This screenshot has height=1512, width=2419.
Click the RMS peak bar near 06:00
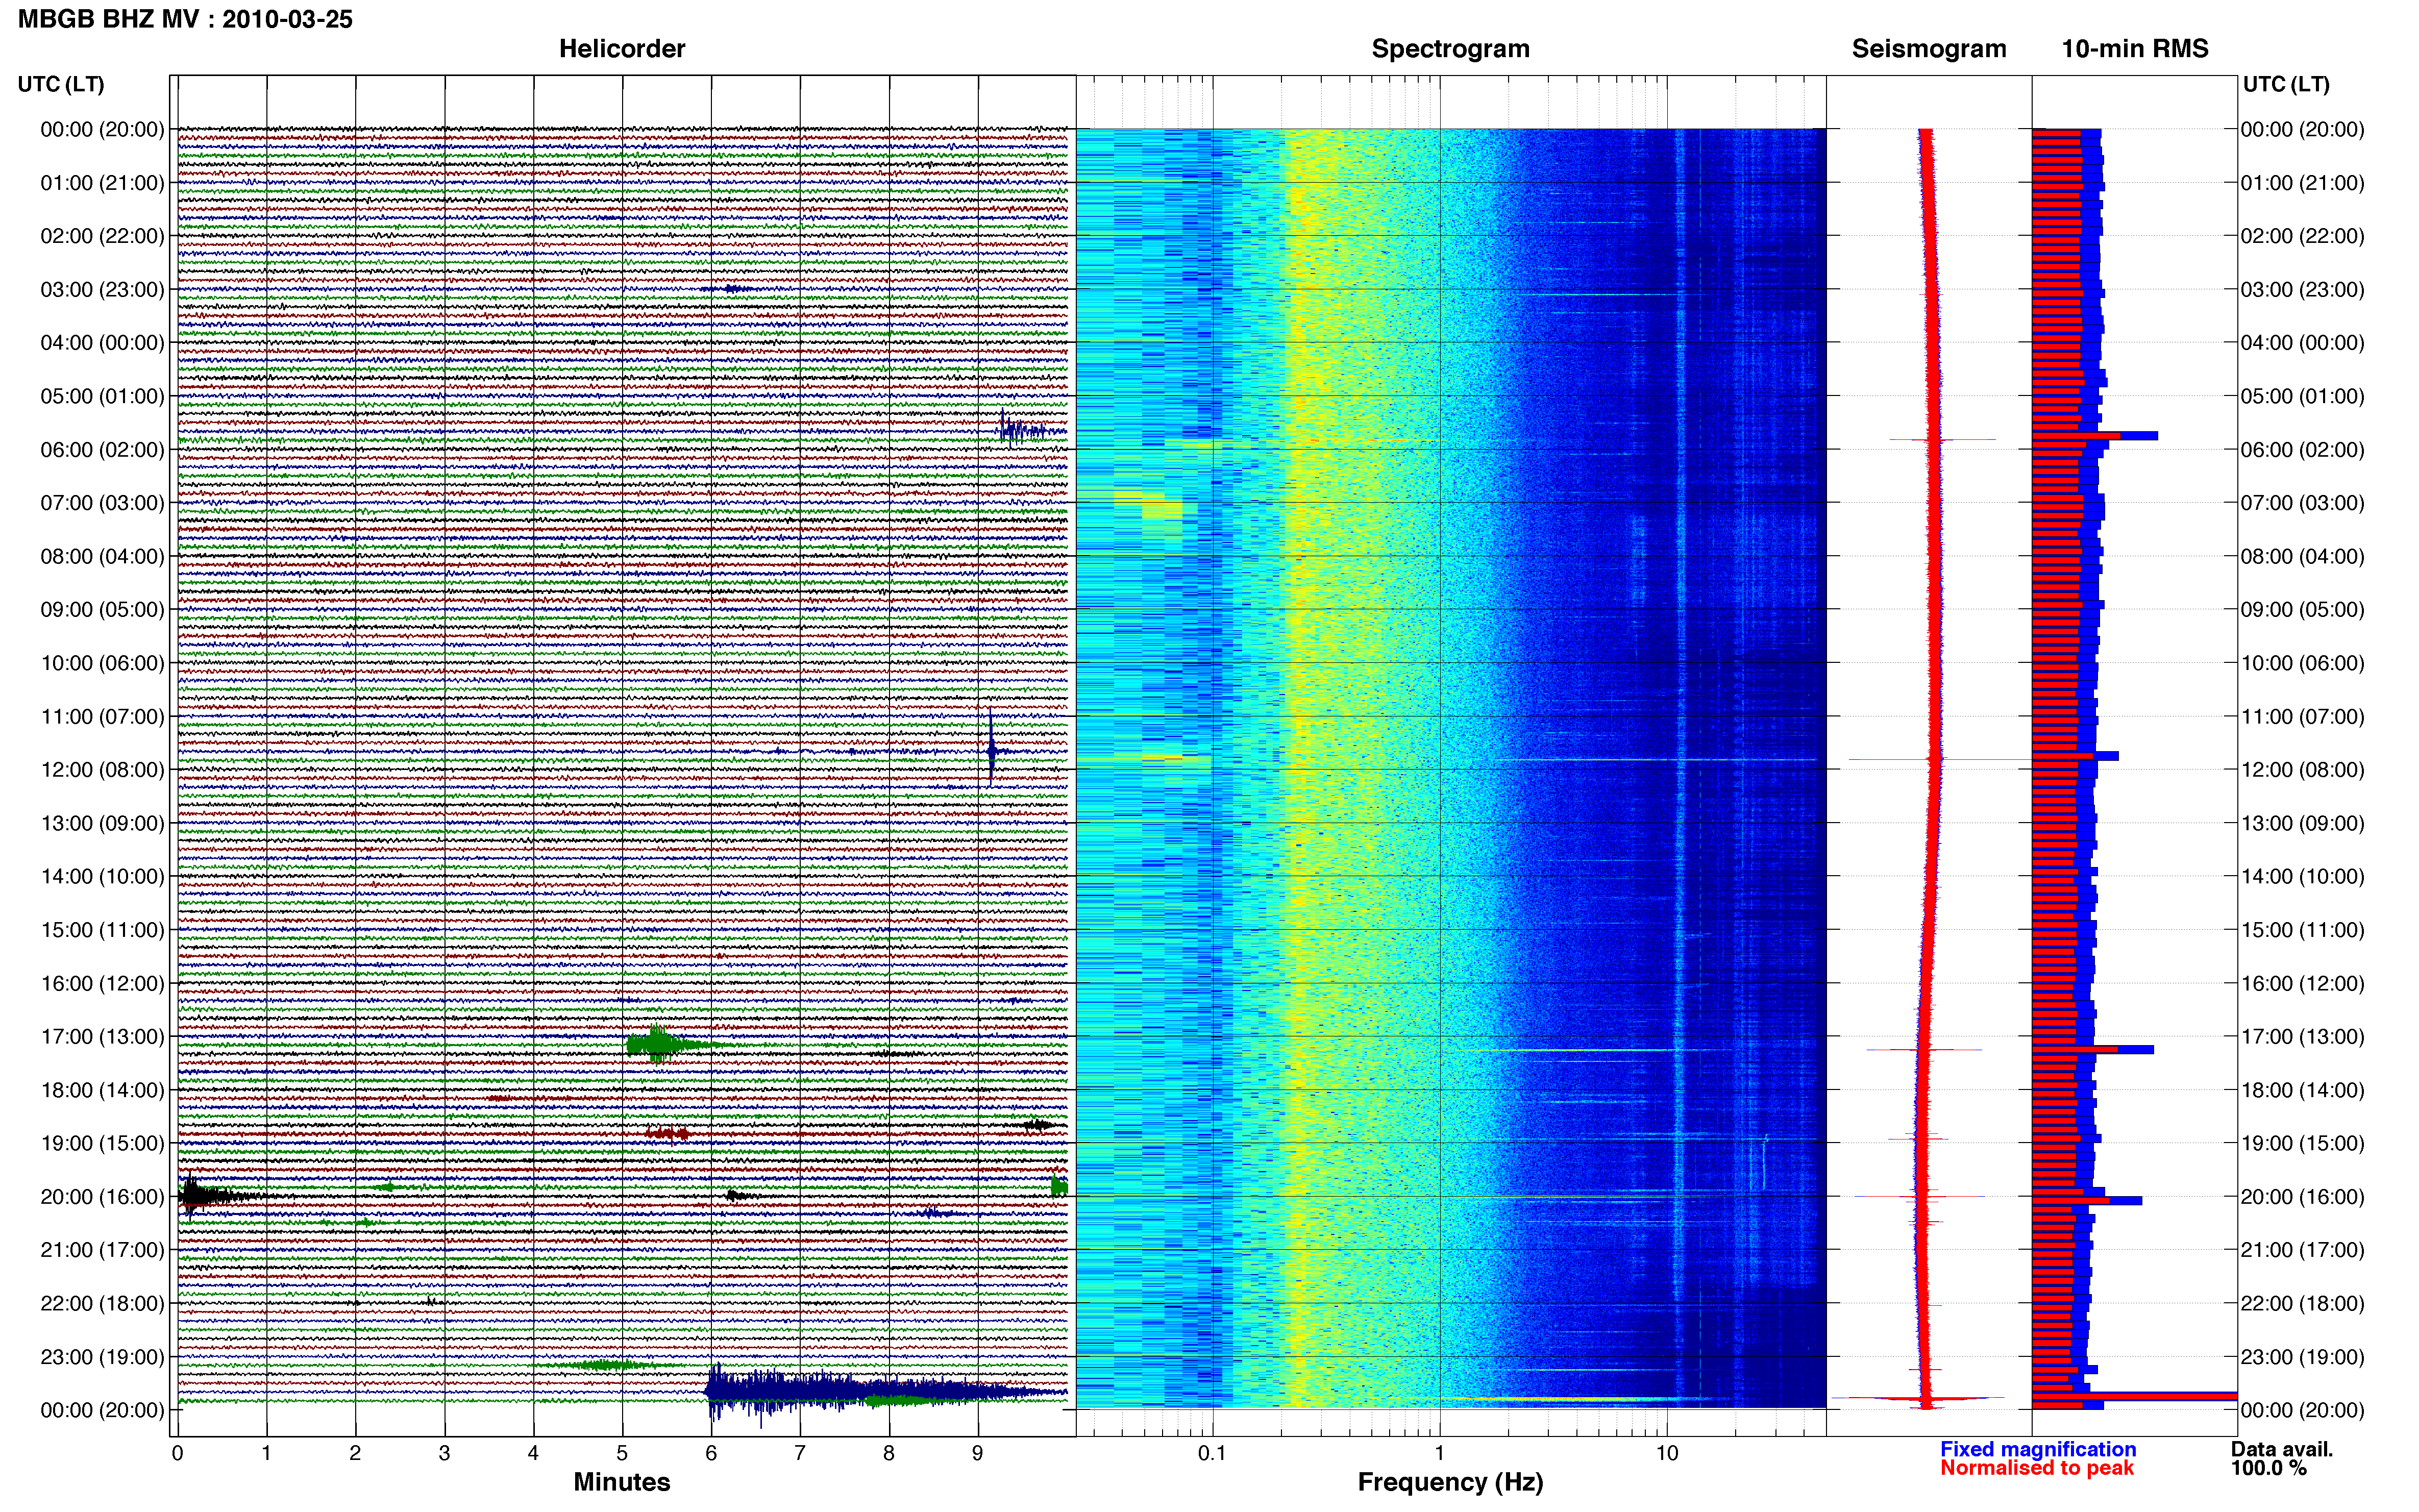[2095, 436]
